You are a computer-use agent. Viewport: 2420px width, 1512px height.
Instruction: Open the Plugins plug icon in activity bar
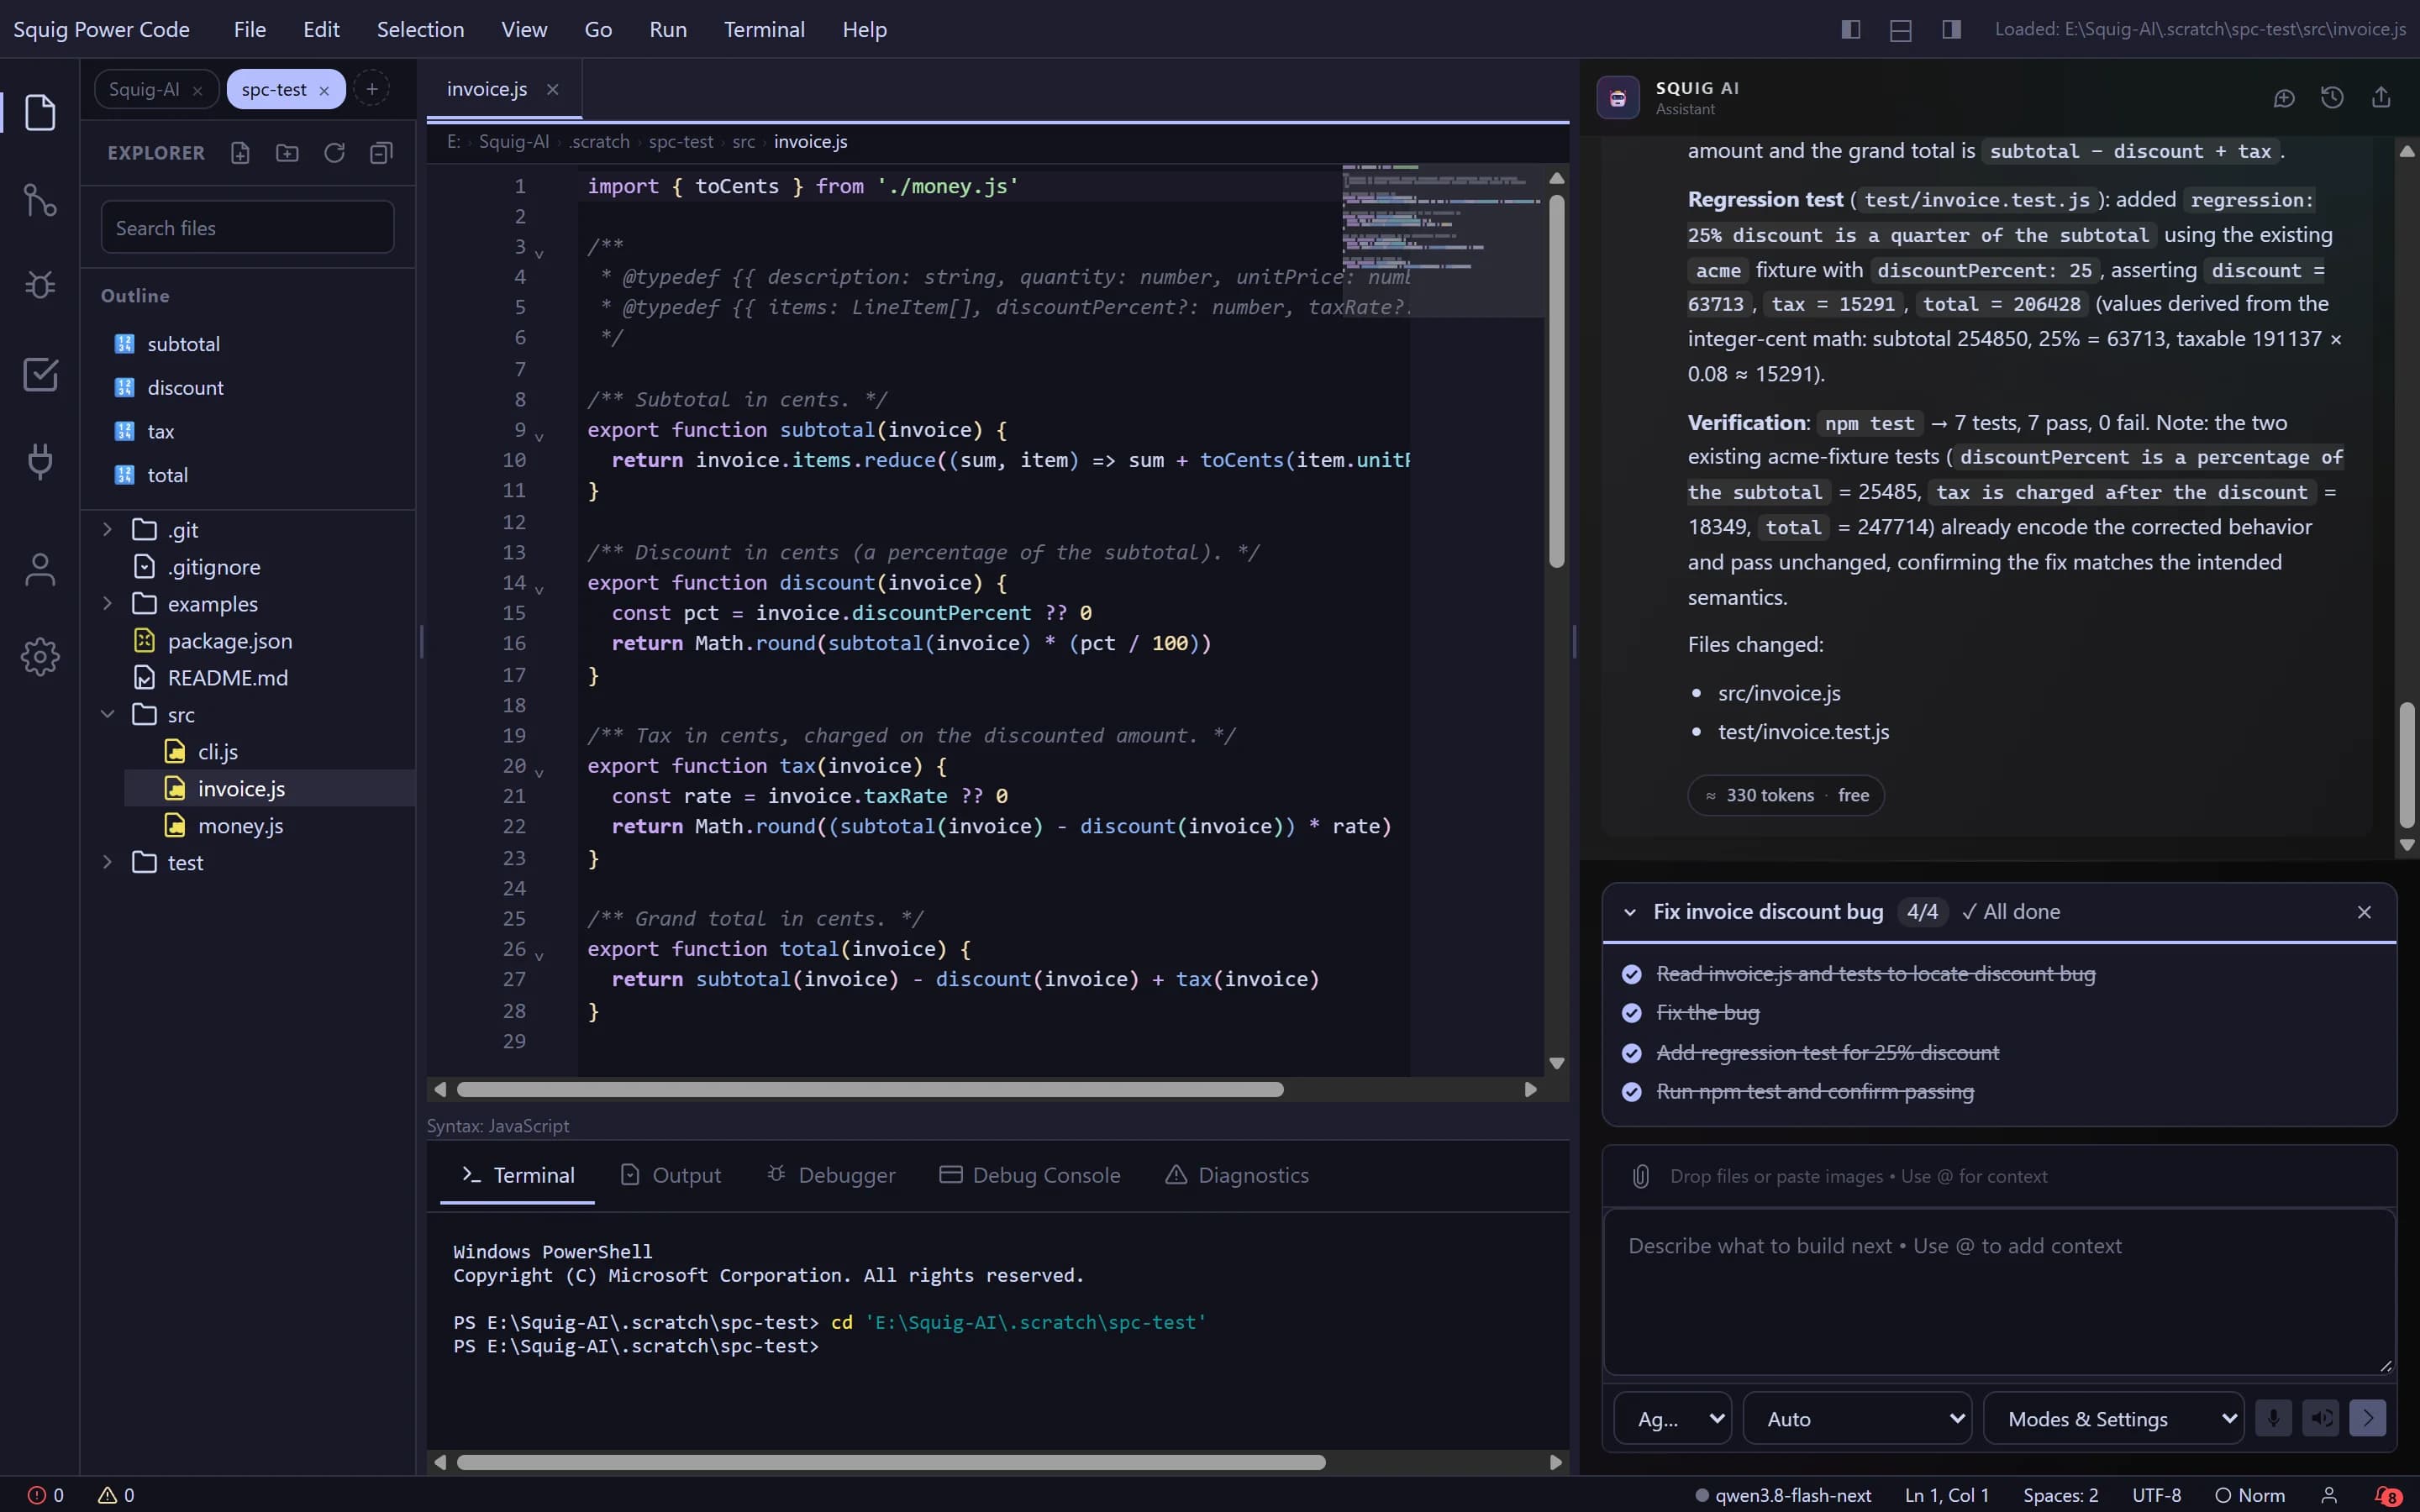40,461
